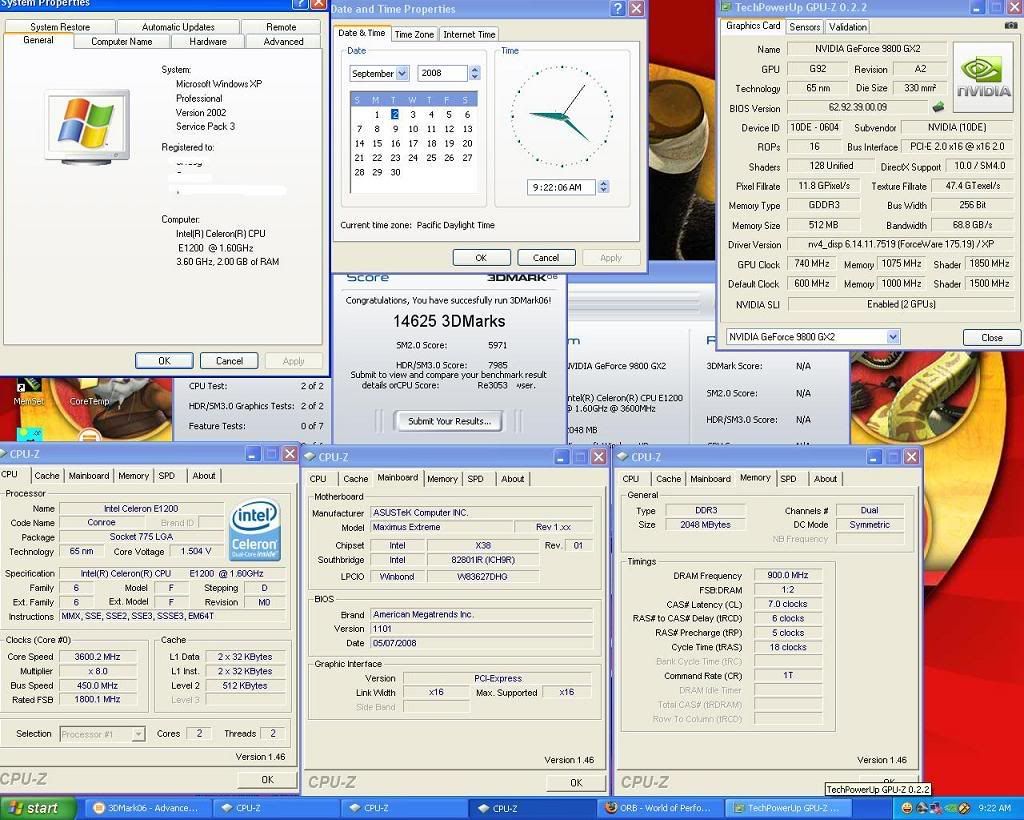This screenshot has height=820, width=1024.
Task: Open the Computer Name tab
Action: point(121,41)
